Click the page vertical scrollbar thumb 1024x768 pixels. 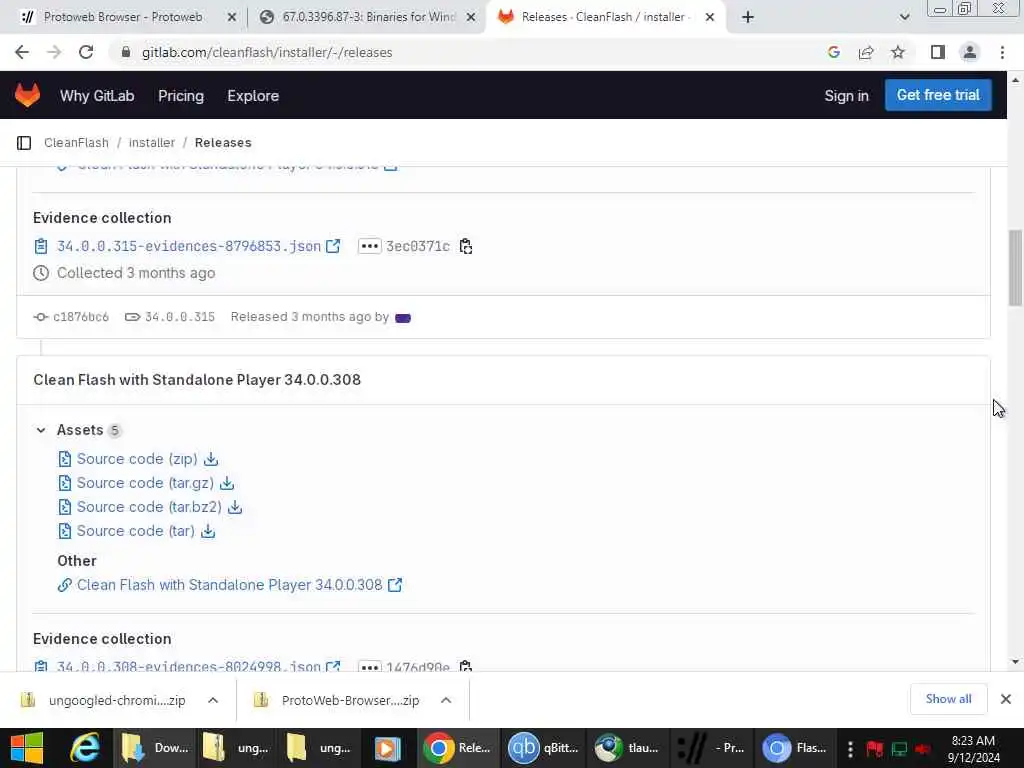[1015, 268]
